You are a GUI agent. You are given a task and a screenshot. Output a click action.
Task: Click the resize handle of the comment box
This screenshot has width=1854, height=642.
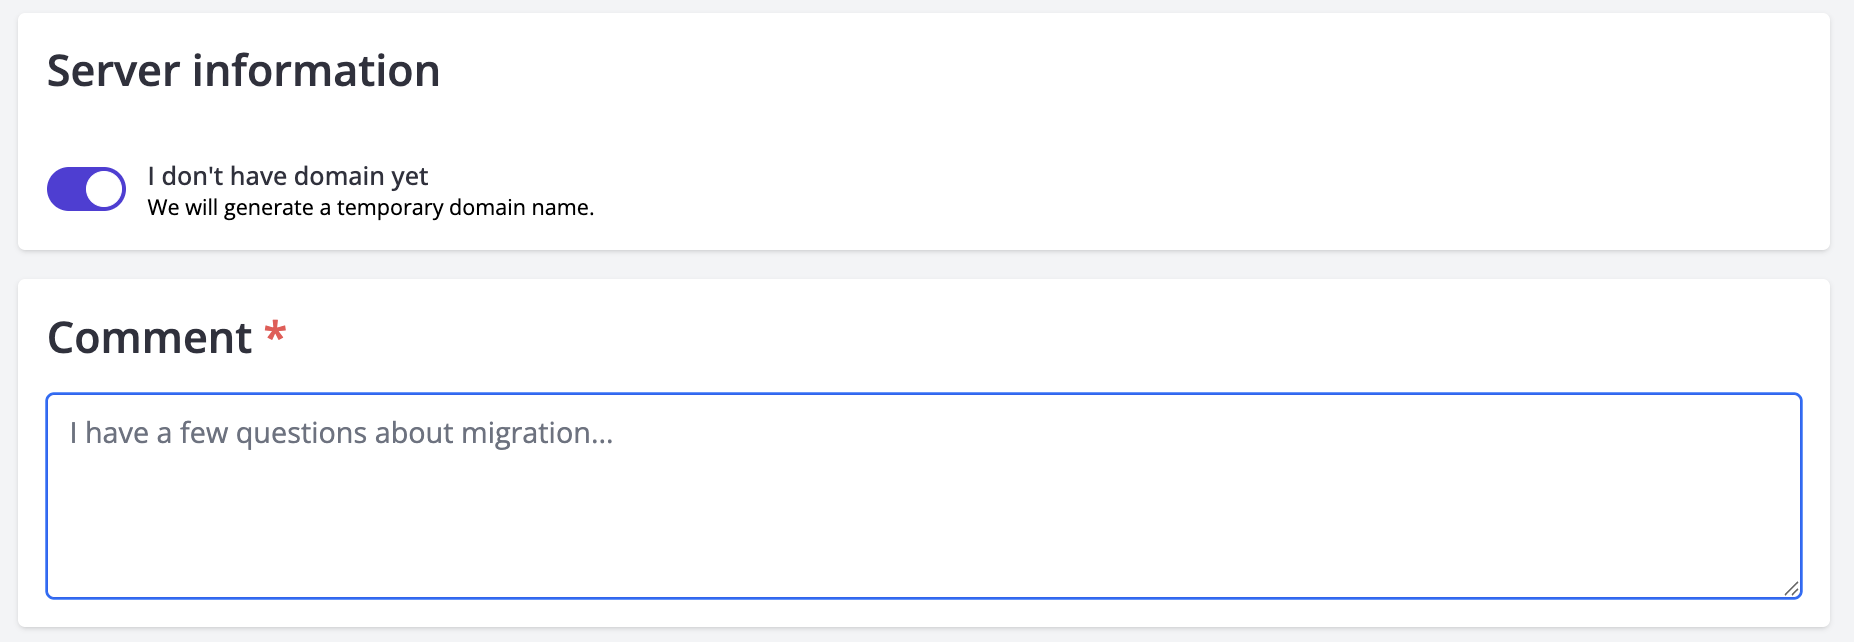1791,588
